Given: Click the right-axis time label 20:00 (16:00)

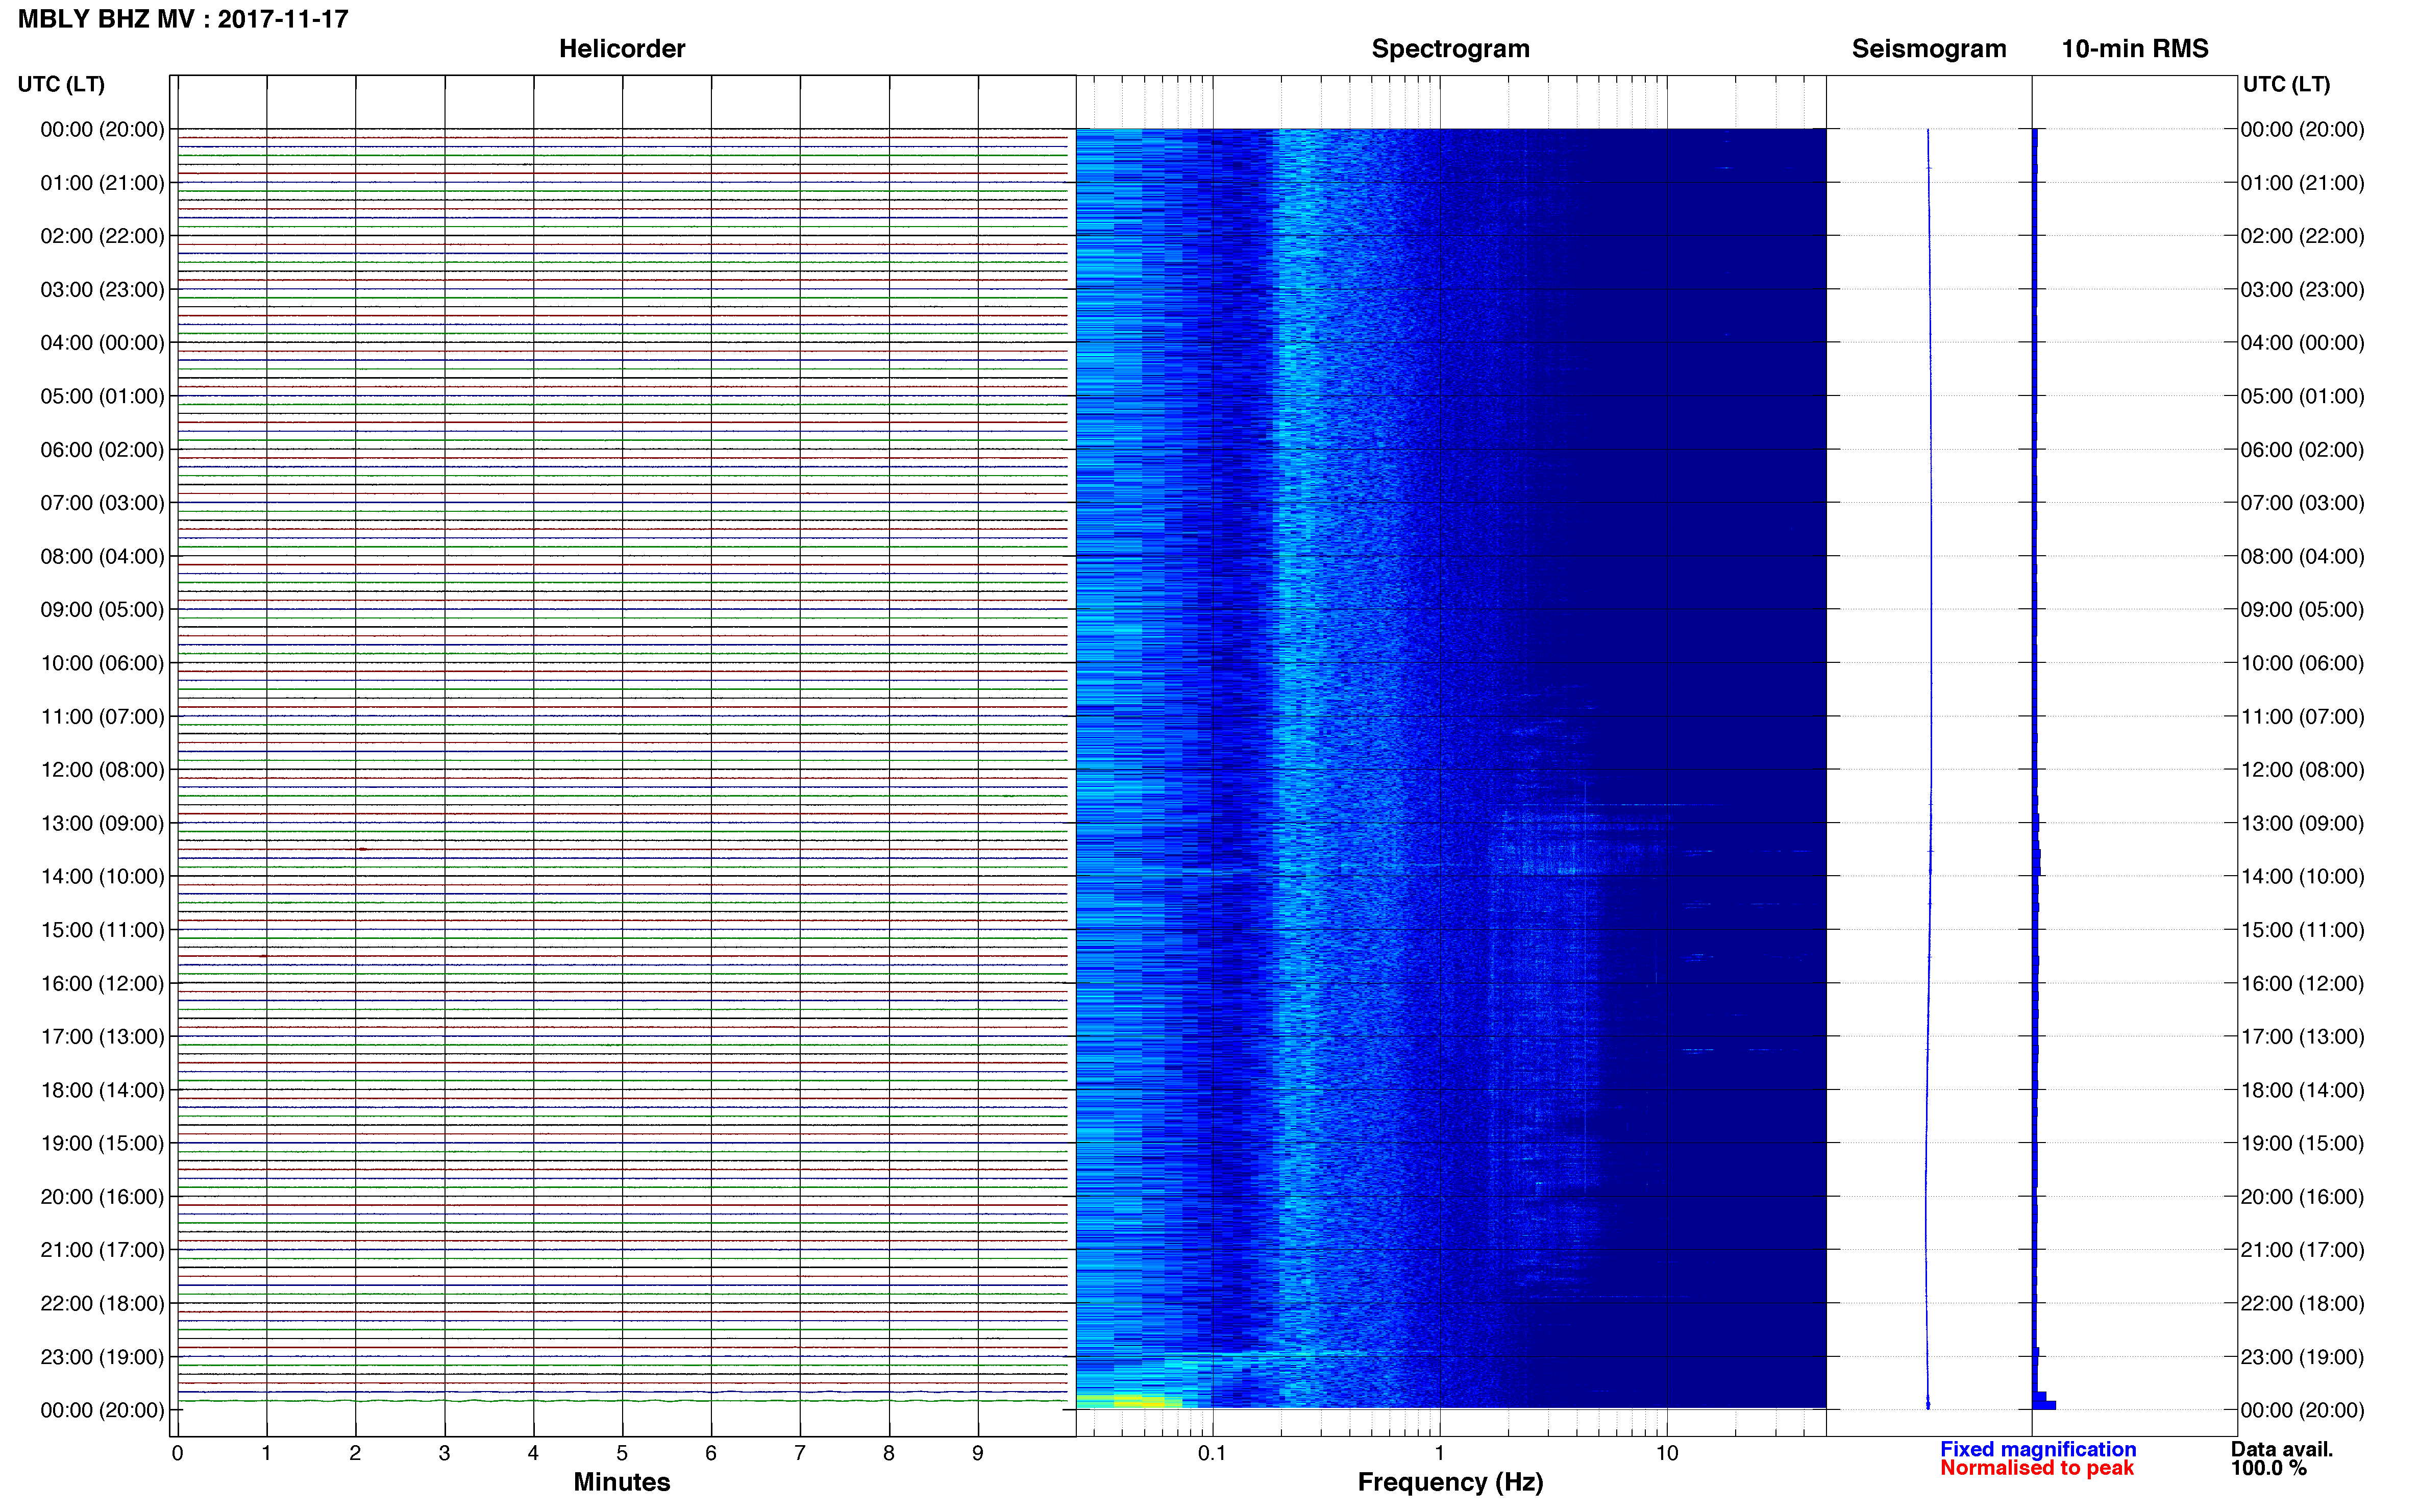Looking at the screenshot, I should point(2302,1196).
